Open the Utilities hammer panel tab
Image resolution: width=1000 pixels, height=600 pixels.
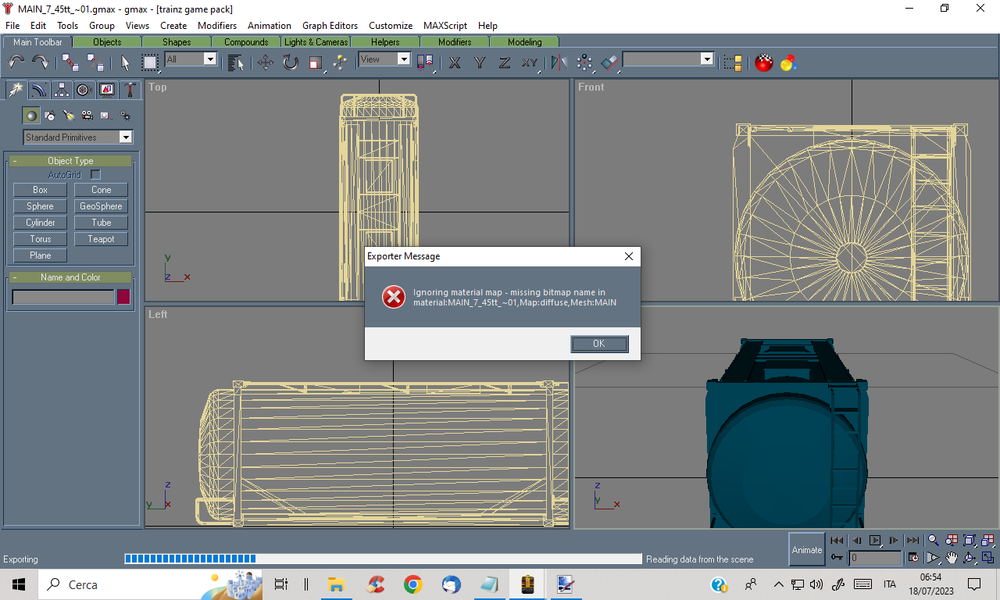click(130, 90)
